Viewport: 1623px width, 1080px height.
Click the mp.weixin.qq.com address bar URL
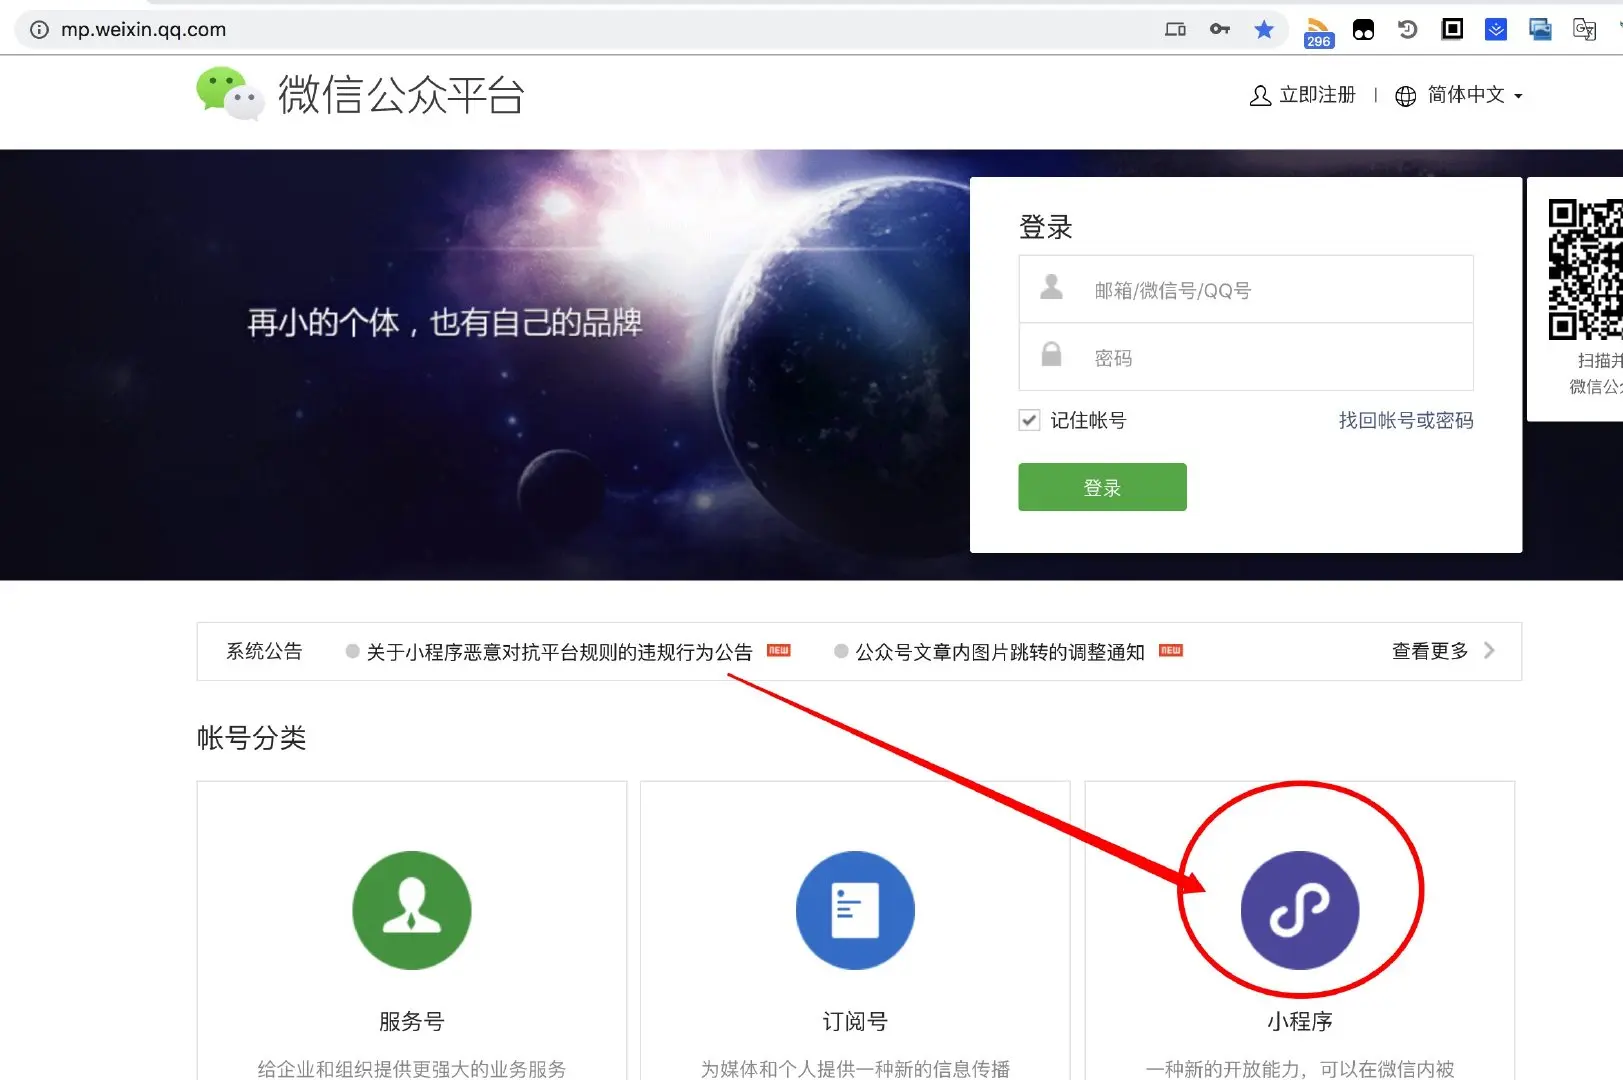pyautogui.click(x=143, y=29)
